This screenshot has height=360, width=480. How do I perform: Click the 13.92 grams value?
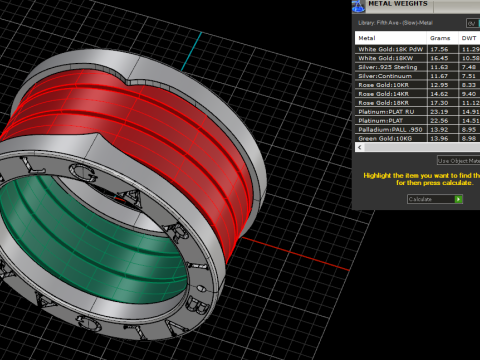click(439, 130)
